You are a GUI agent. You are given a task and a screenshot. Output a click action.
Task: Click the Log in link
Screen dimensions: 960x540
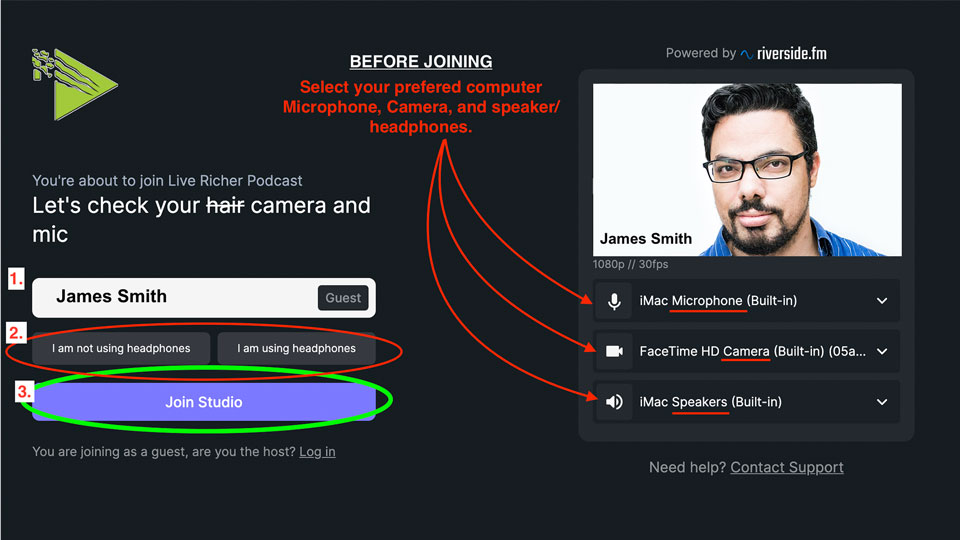(x=317, y=452)
